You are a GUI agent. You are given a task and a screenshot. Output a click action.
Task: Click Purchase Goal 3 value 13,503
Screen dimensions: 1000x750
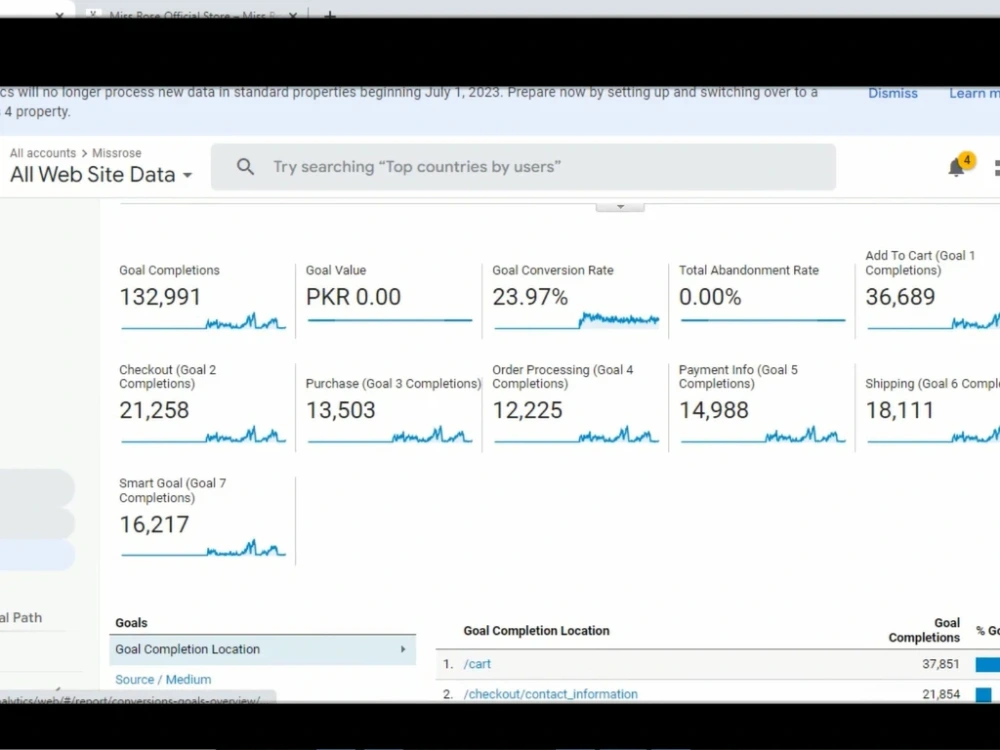pyautogui.click(x=341, y=410)
